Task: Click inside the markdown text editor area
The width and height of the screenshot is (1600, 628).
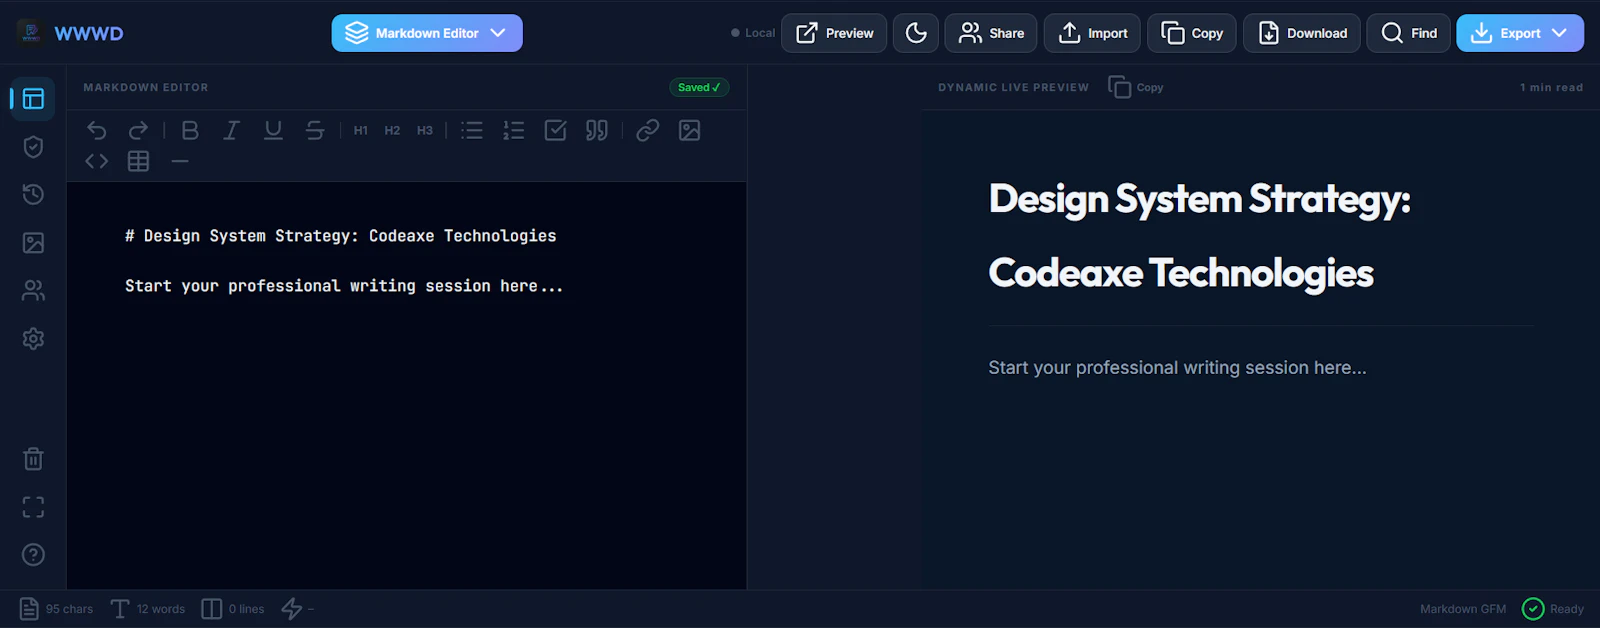Action: point(406,385)
